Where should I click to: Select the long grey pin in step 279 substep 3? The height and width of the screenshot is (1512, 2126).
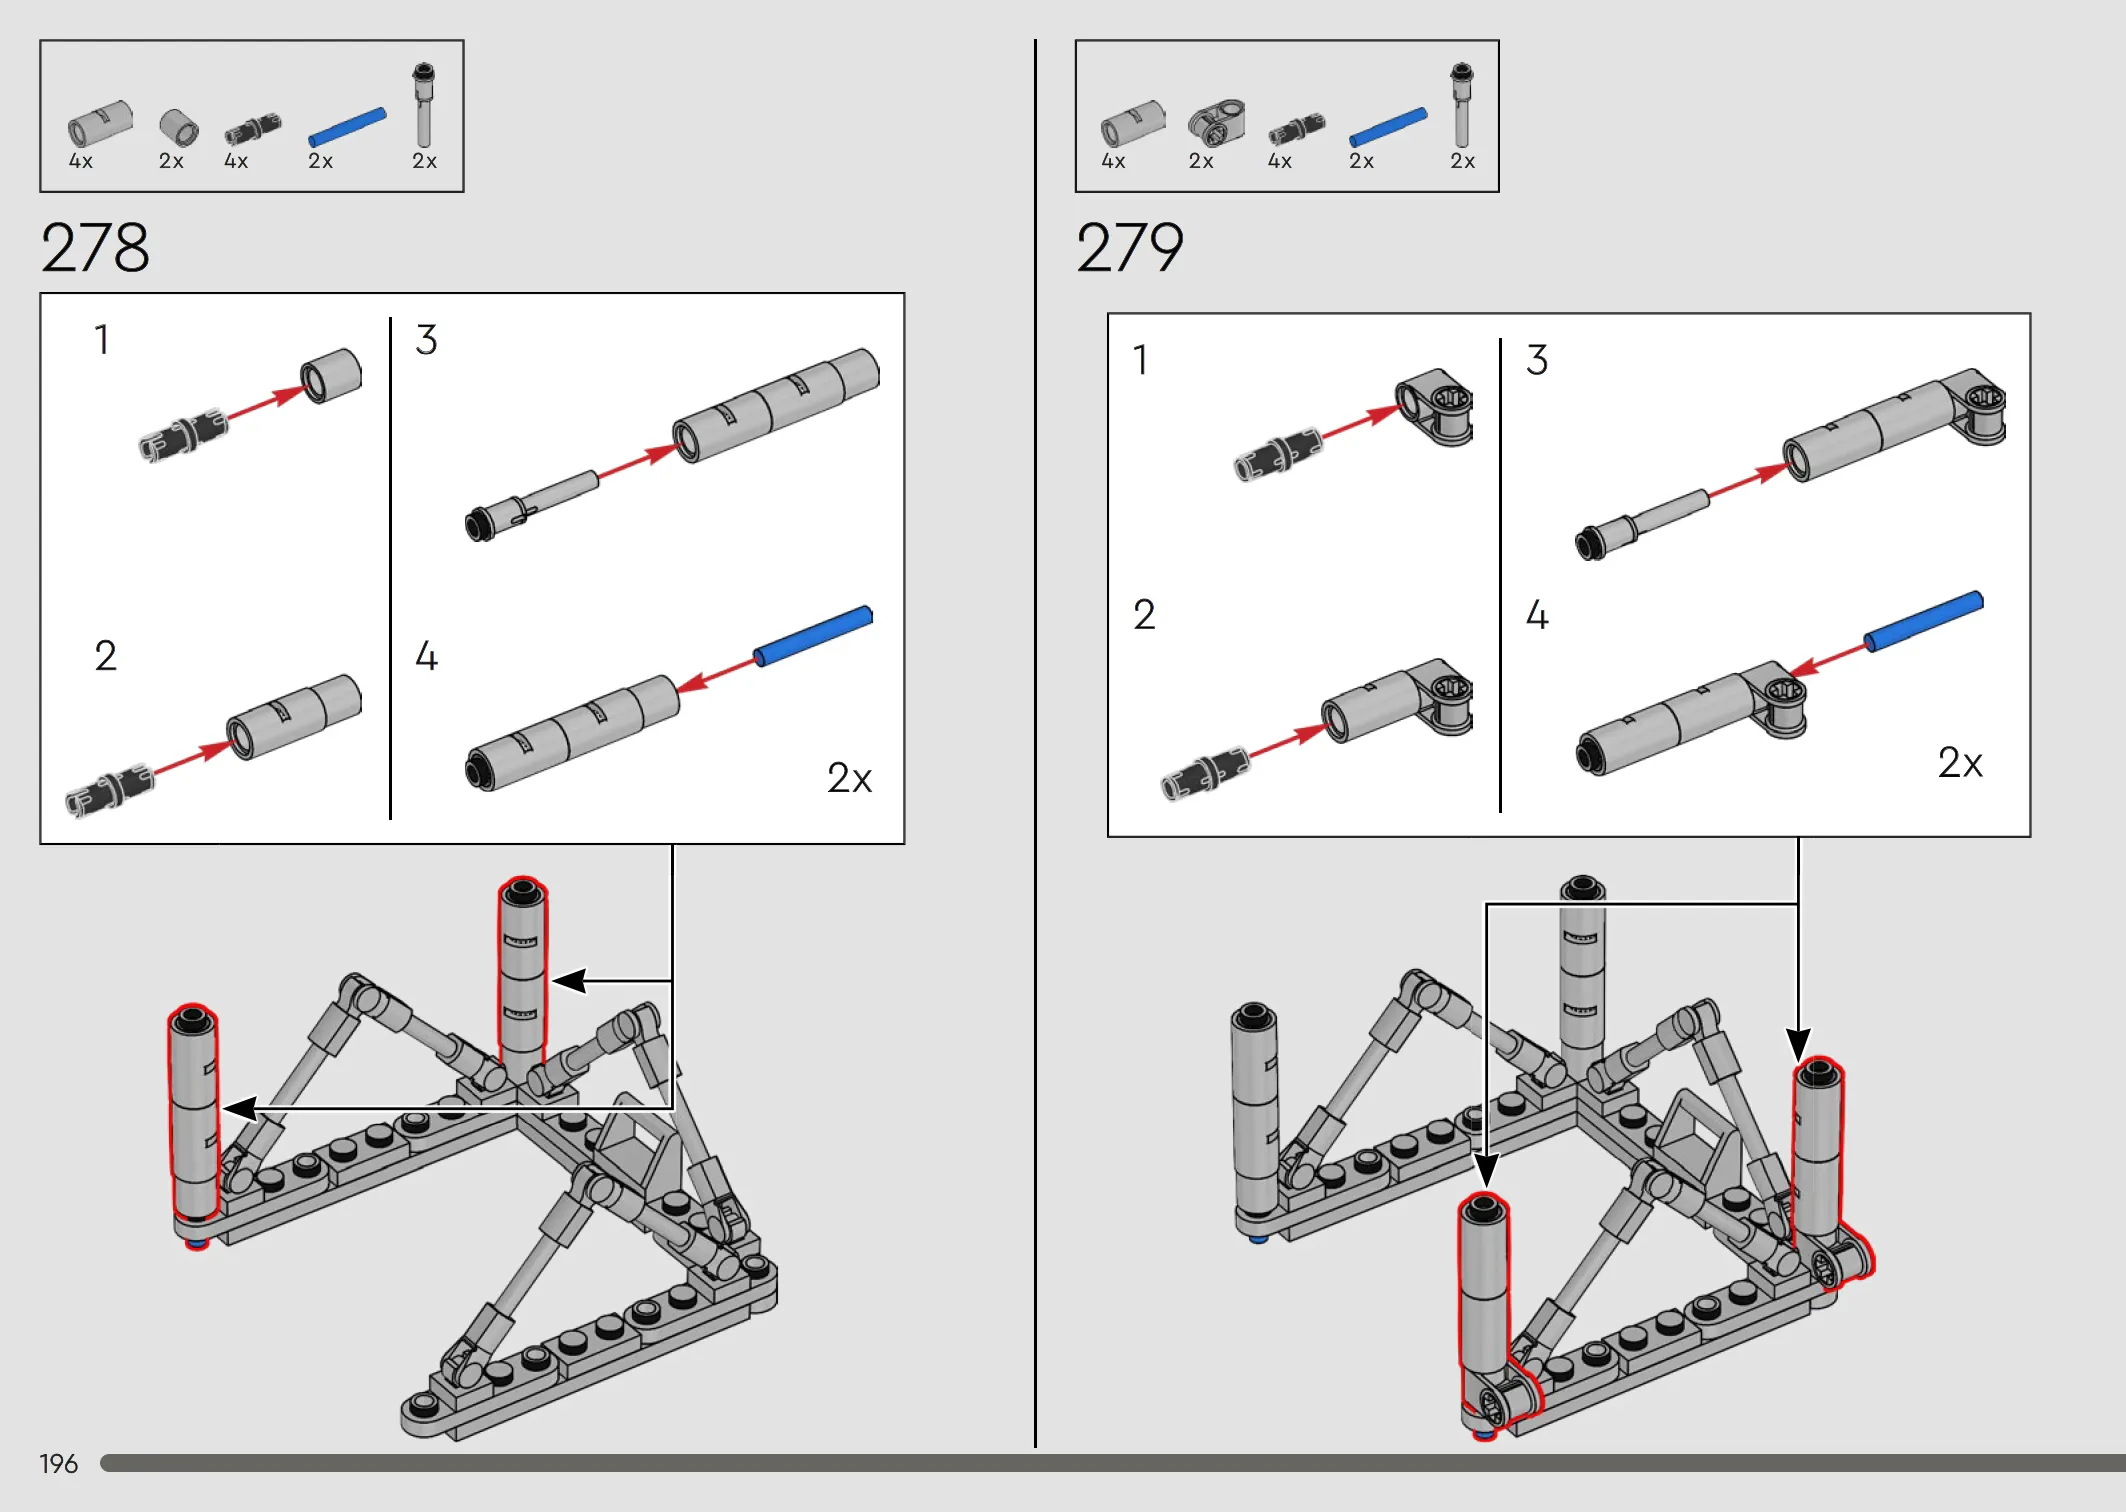point(1642,524)
